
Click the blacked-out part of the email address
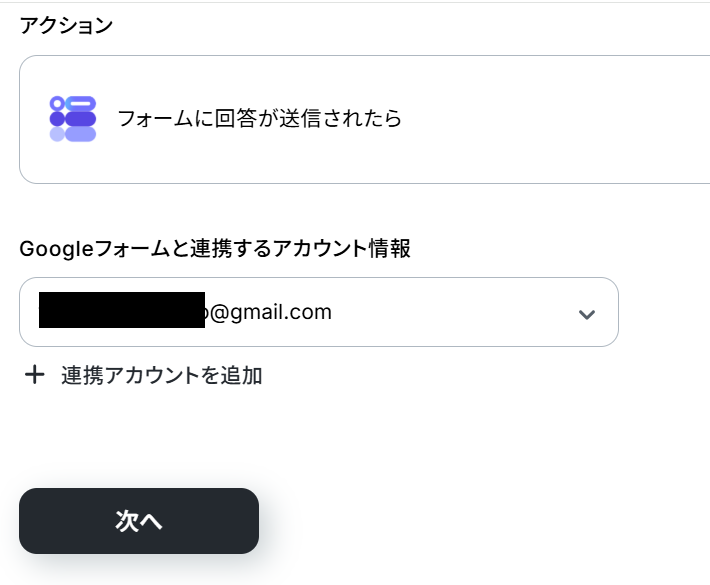pos(122,310)
